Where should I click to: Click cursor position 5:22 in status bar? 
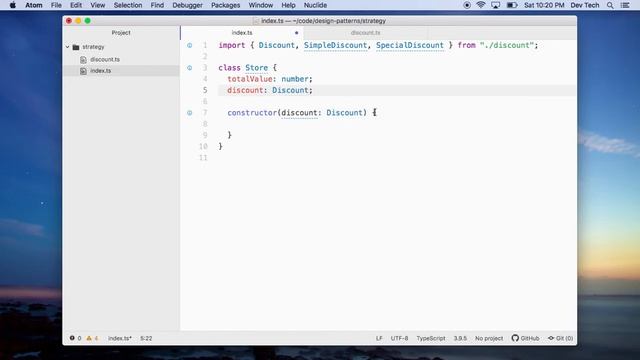(146, 338)
